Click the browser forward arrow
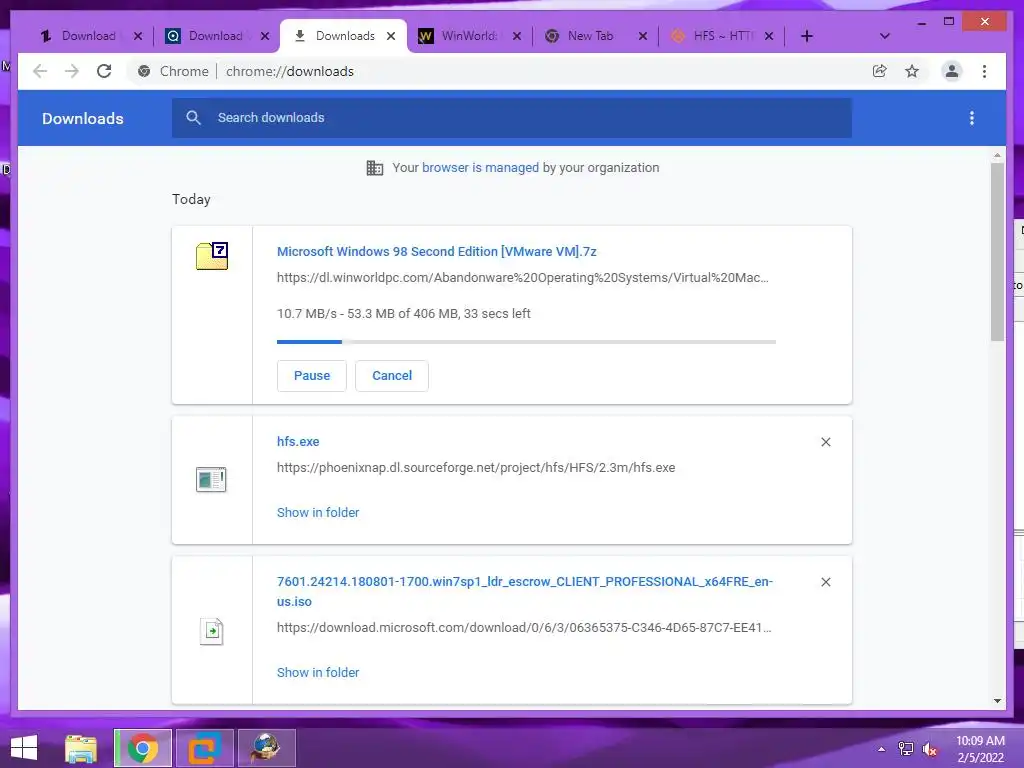1024x768 pixels. point(71,71)
